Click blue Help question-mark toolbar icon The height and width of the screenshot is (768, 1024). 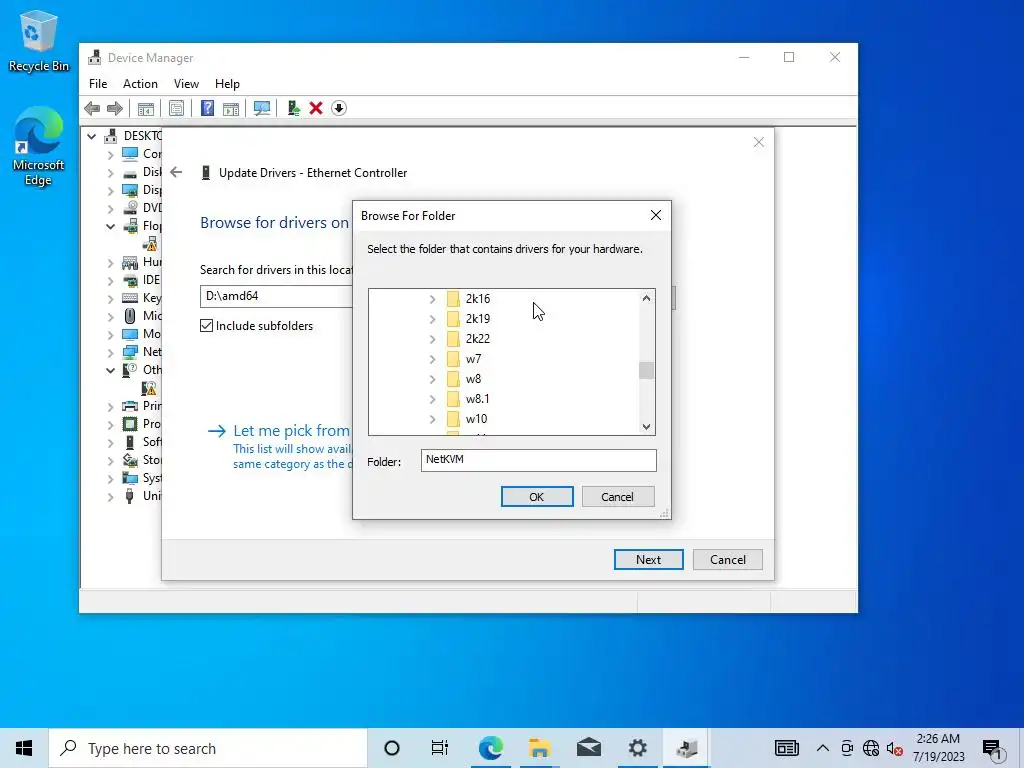[x=207, y=108]
